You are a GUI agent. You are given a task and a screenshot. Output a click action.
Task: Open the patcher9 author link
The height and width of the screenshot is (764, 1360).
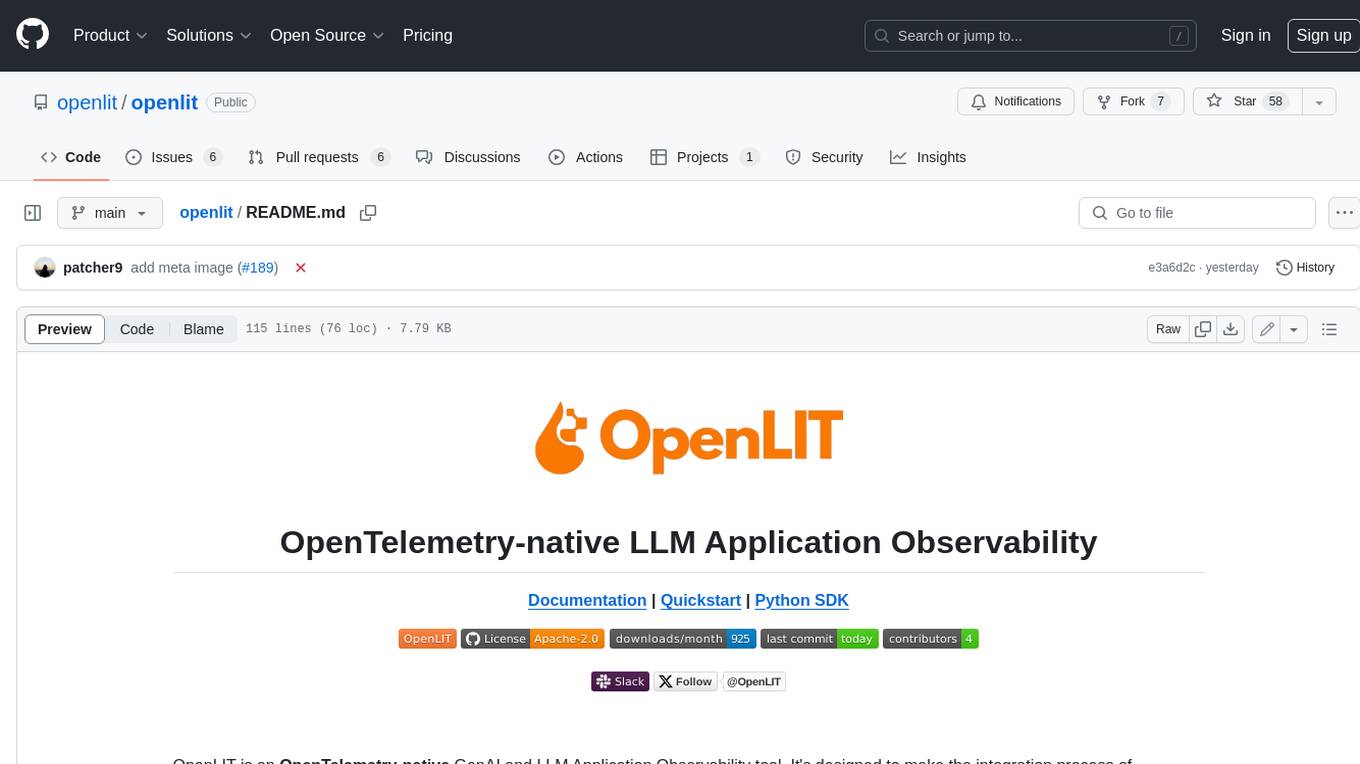92,268
